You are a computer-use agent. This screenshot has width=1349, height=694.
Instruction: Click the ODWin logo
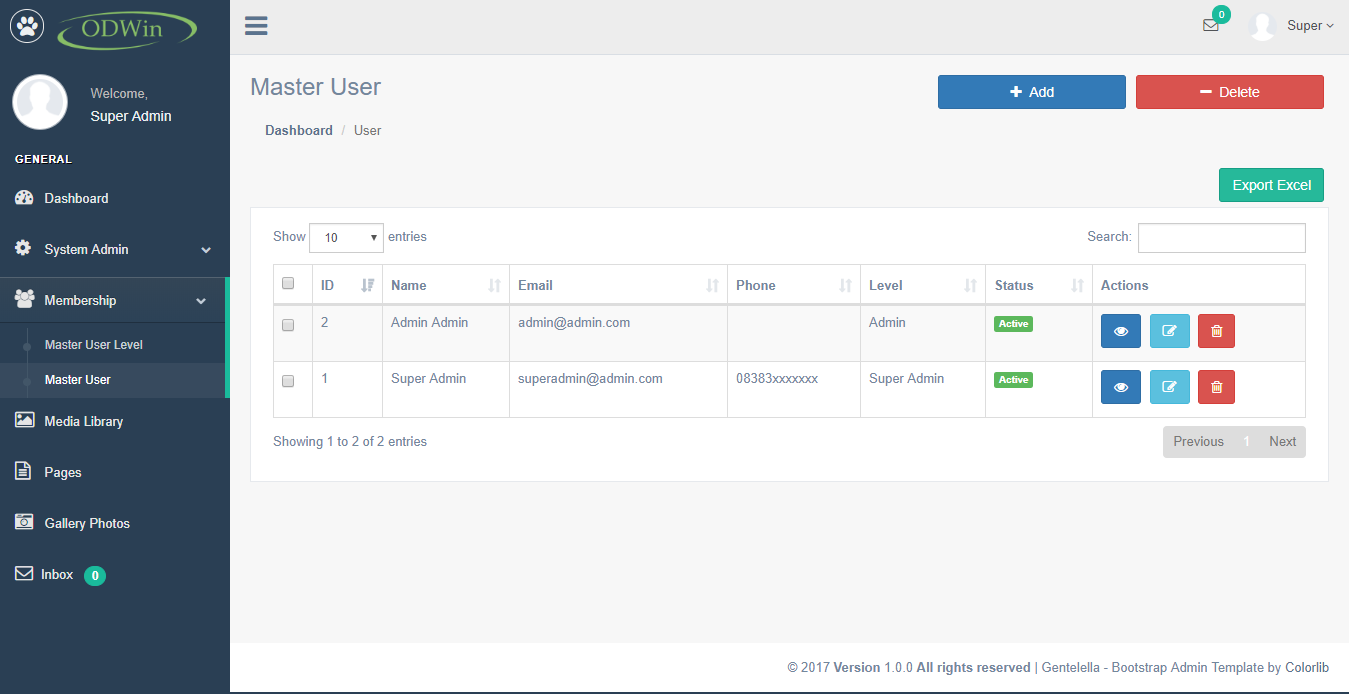127,28
